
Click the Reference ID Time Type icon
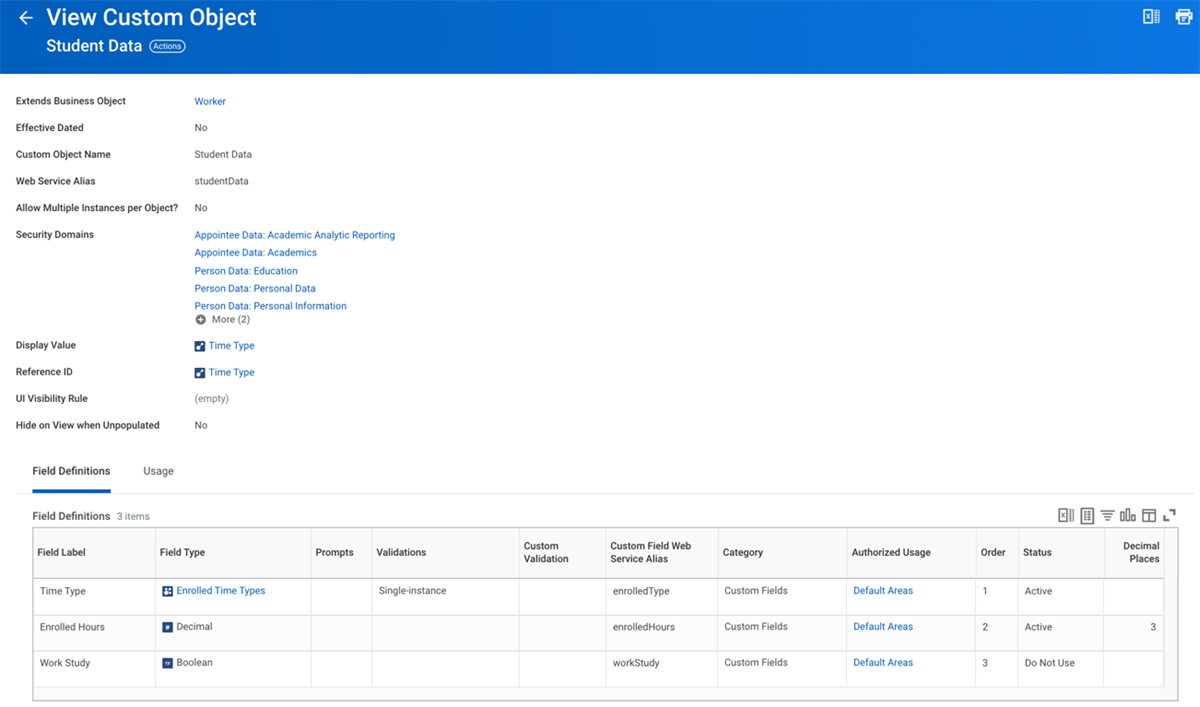tap(200, 373)
